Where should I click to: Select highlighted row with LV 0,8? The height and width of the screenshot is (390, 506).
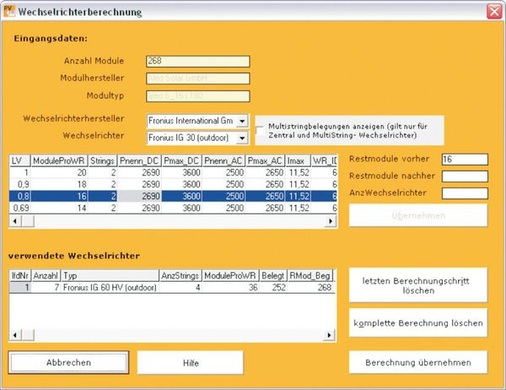(173, 196)
